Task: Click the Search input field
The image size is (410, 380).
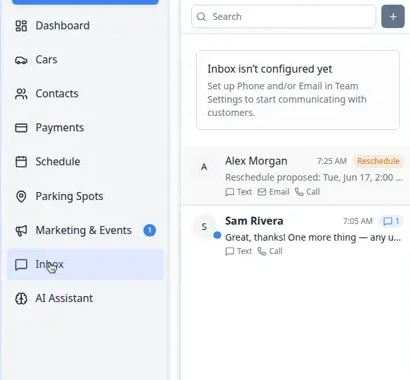Action: pyautogui.click(x=284, y=16)
